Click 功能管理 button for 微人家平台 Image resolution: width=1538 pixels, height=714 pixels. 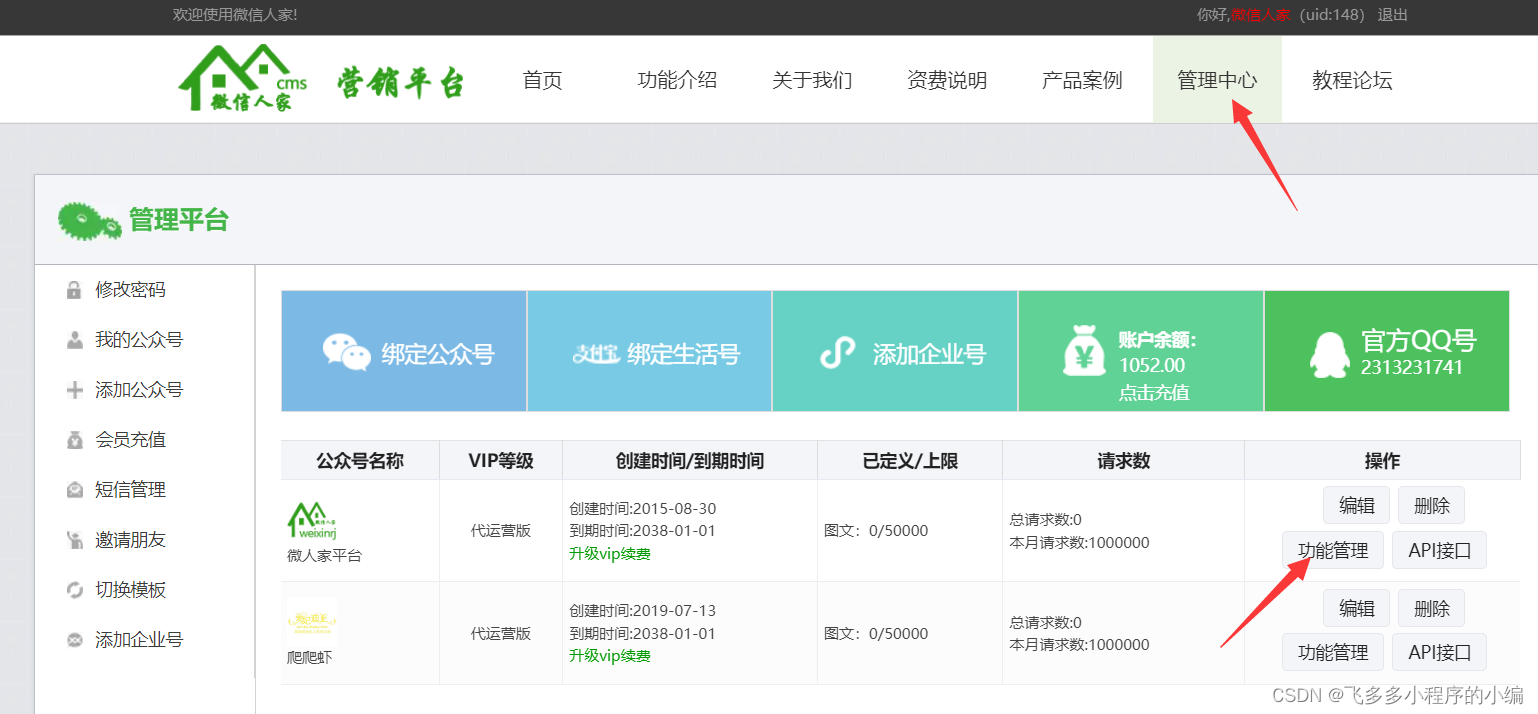pos(1333,550)
